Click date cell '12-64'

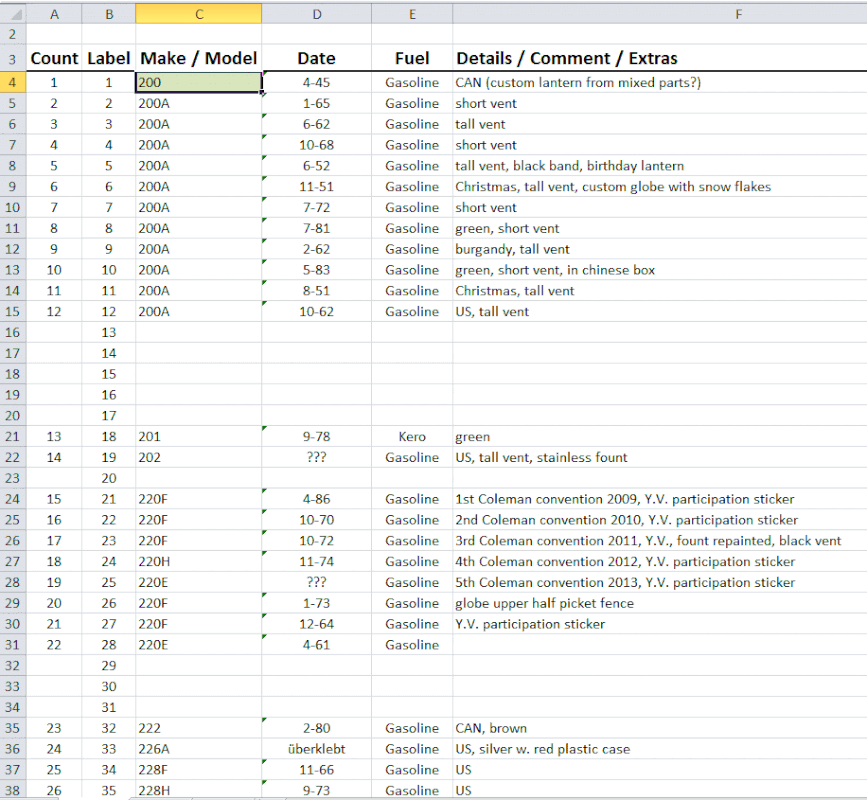click(316, 624)
